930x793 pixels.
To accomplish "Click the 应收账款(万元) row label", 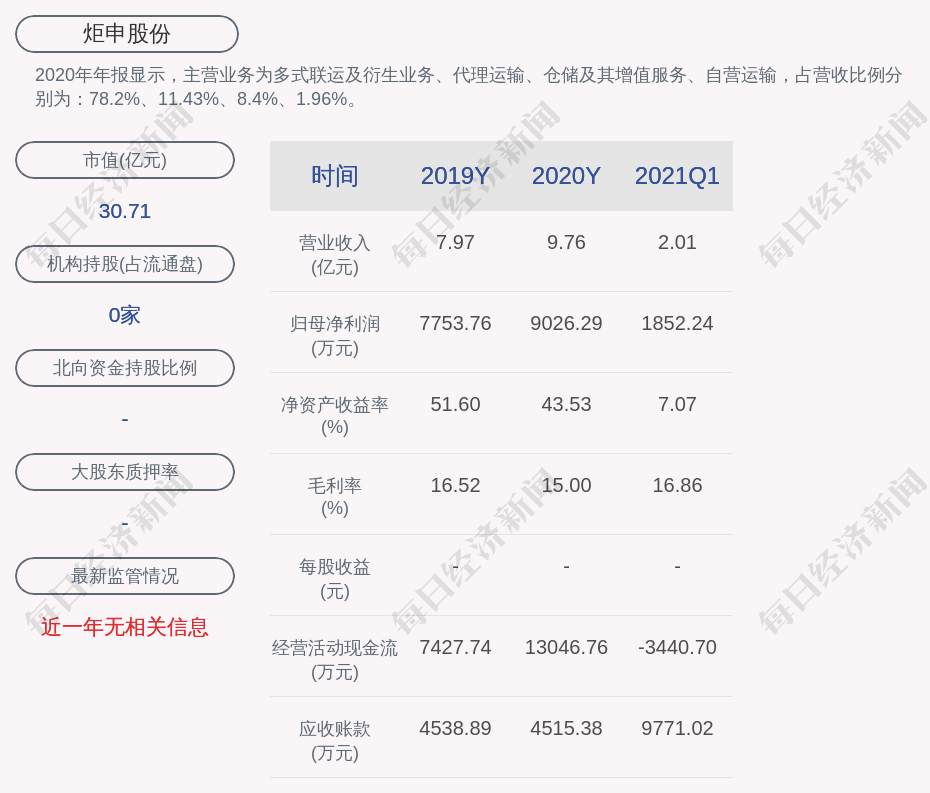I will (334, 740).
